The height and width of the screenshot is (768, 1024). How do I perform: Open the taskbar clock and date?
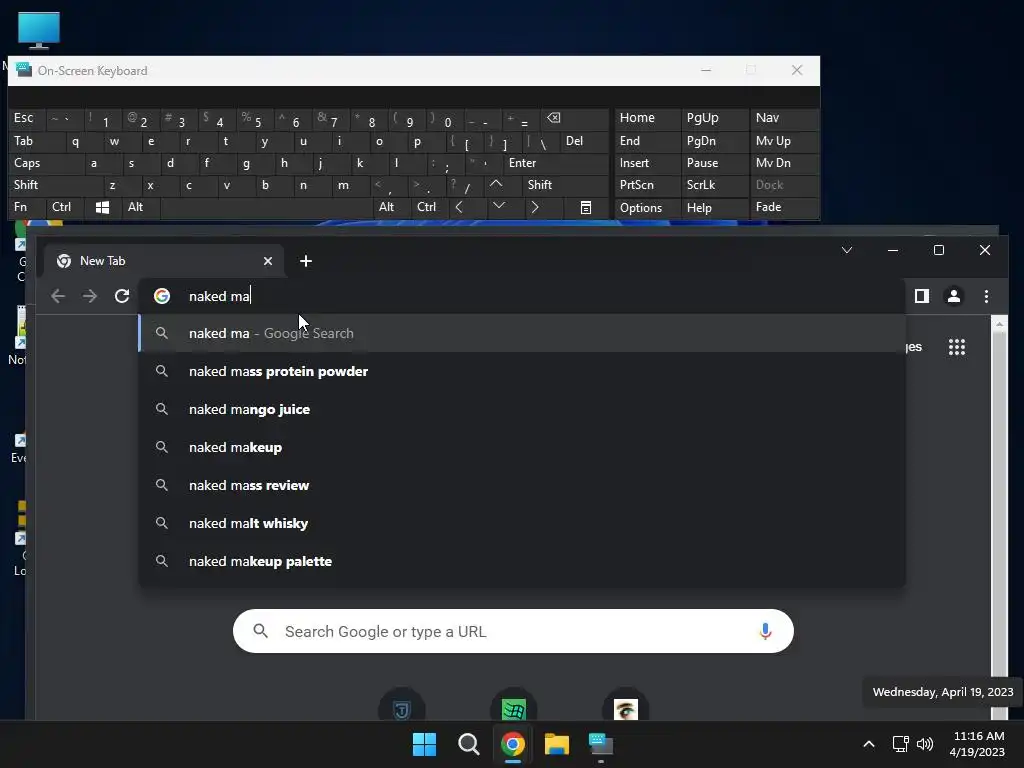(978, 744)
